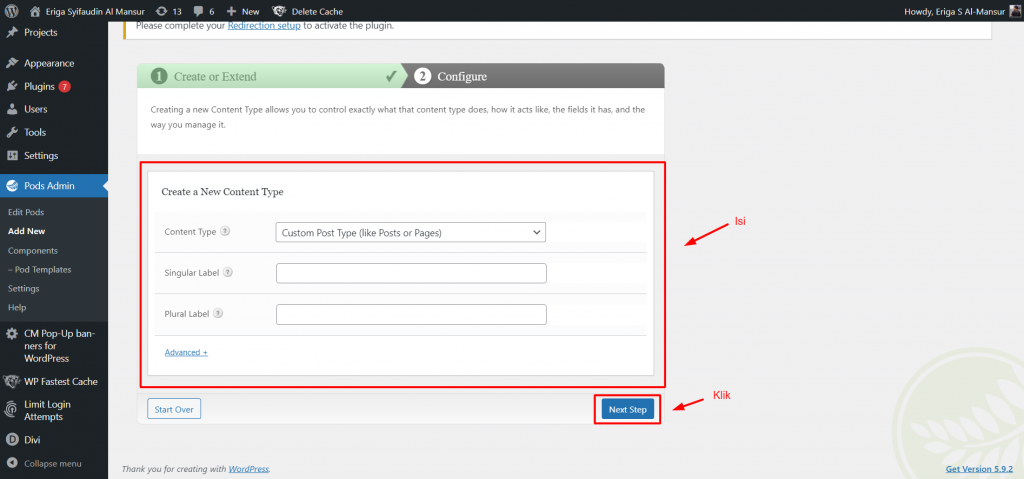This screenshot has height=479, width=1024.
Task: Click the Tools wrench icon
Action: [12, 133]
